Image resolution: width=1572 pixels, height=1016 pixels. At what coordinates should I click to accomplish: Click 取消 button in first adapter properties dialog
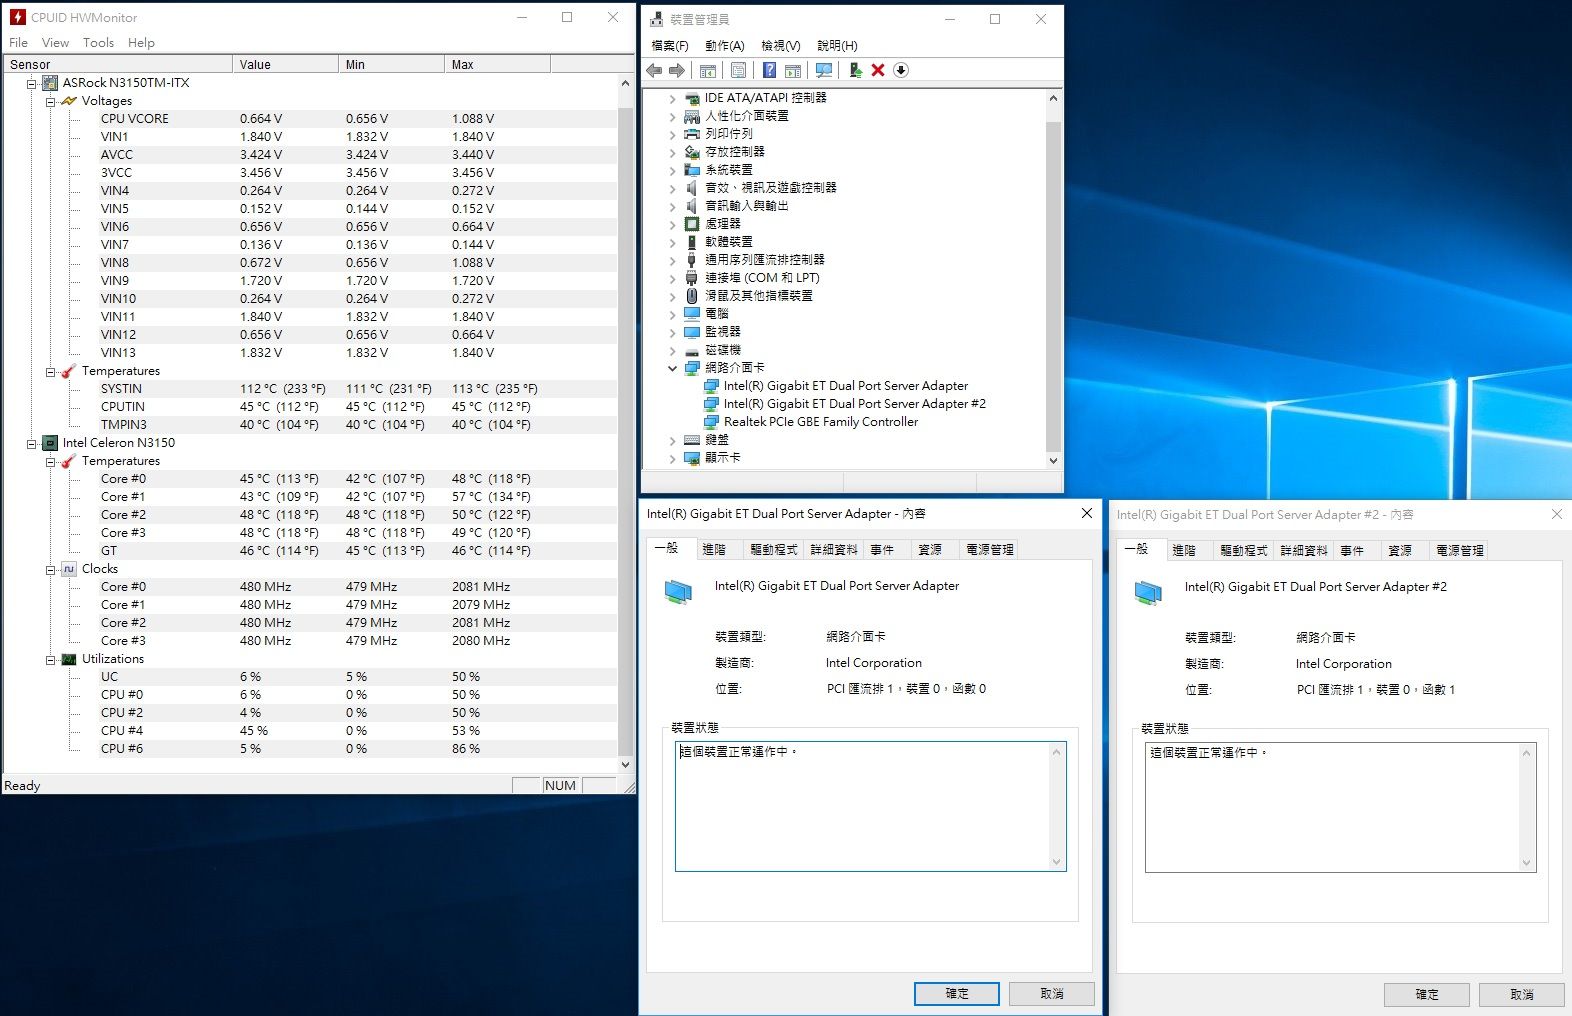pyautogui.click(x=1052, y=994)
